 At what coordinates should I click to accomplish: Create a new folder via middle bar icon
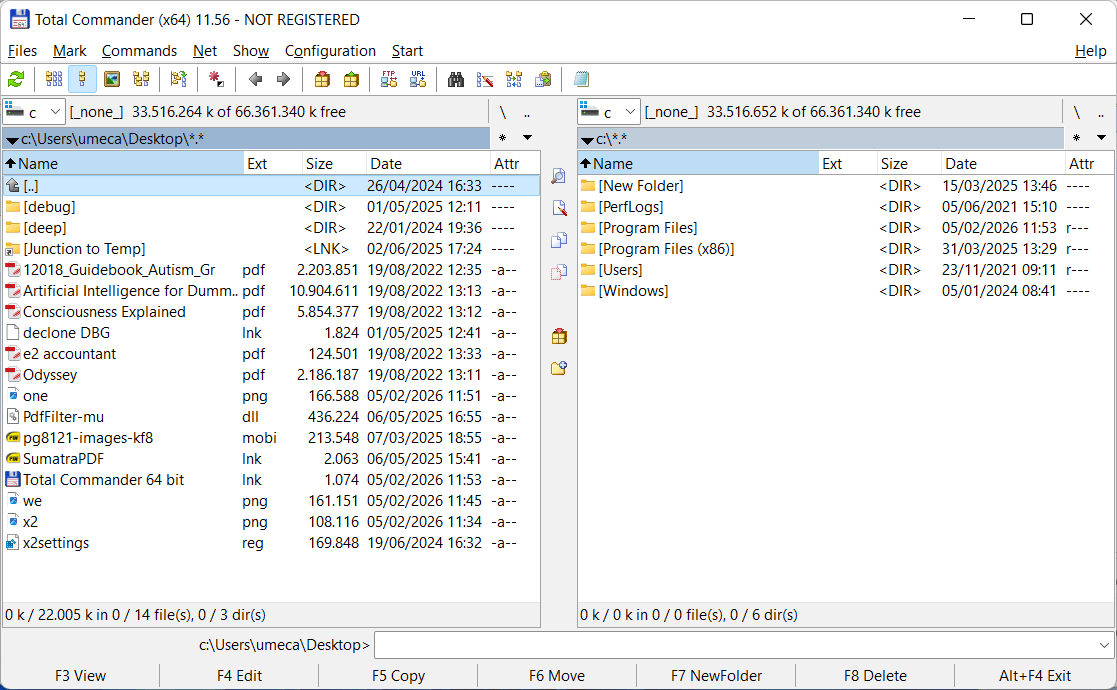pyautogui.click(x=559, y=368)
